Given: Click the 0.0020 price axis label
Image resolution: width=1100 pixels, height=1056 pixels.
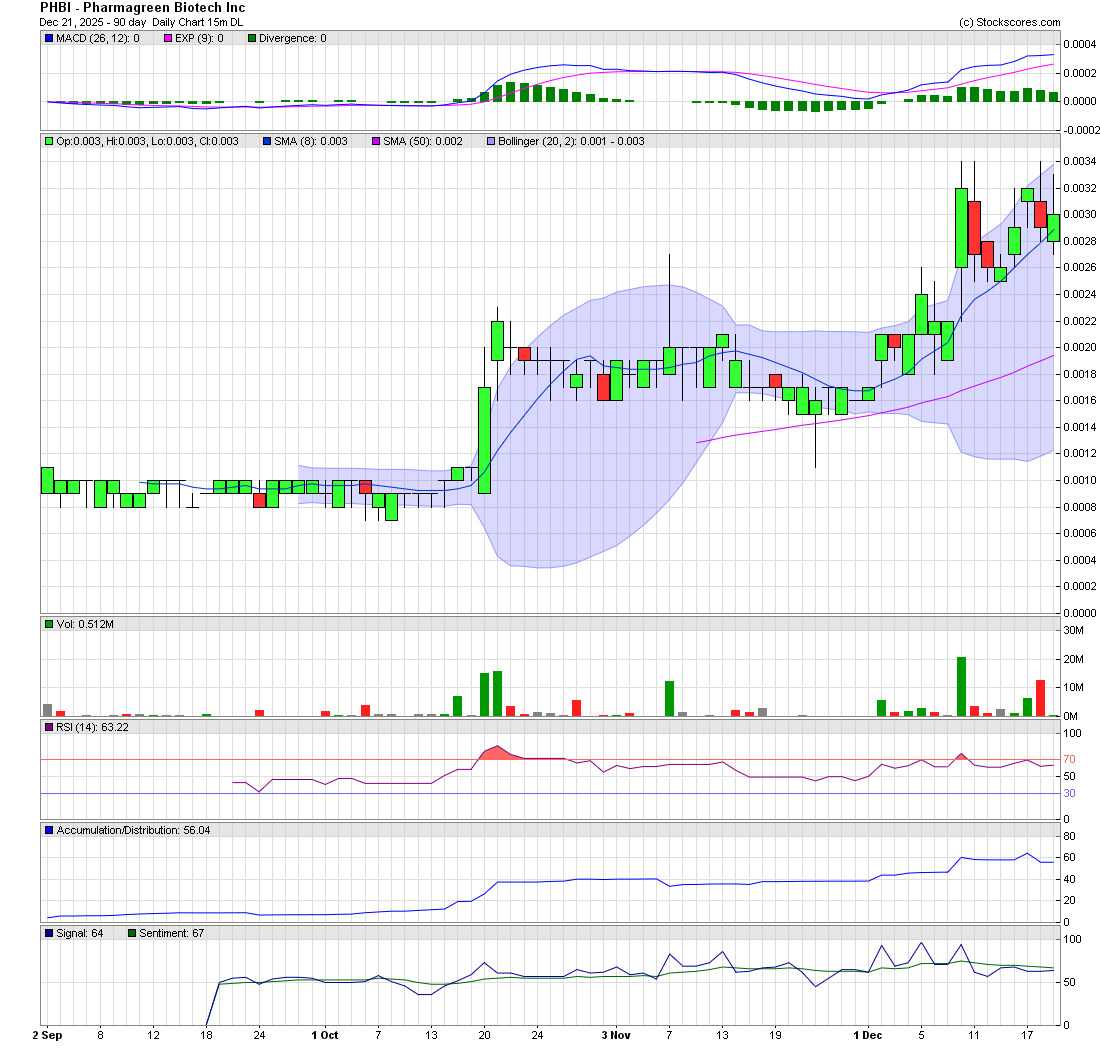Looking at the screenshot, I should coord(1080,347).
